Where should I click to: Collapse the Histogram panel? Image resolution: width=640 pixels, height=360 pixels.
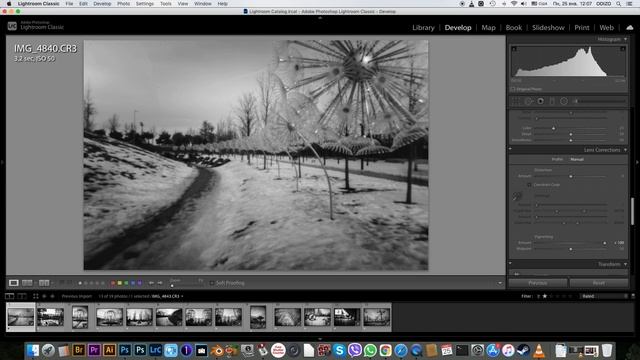(x=625, y=39)
